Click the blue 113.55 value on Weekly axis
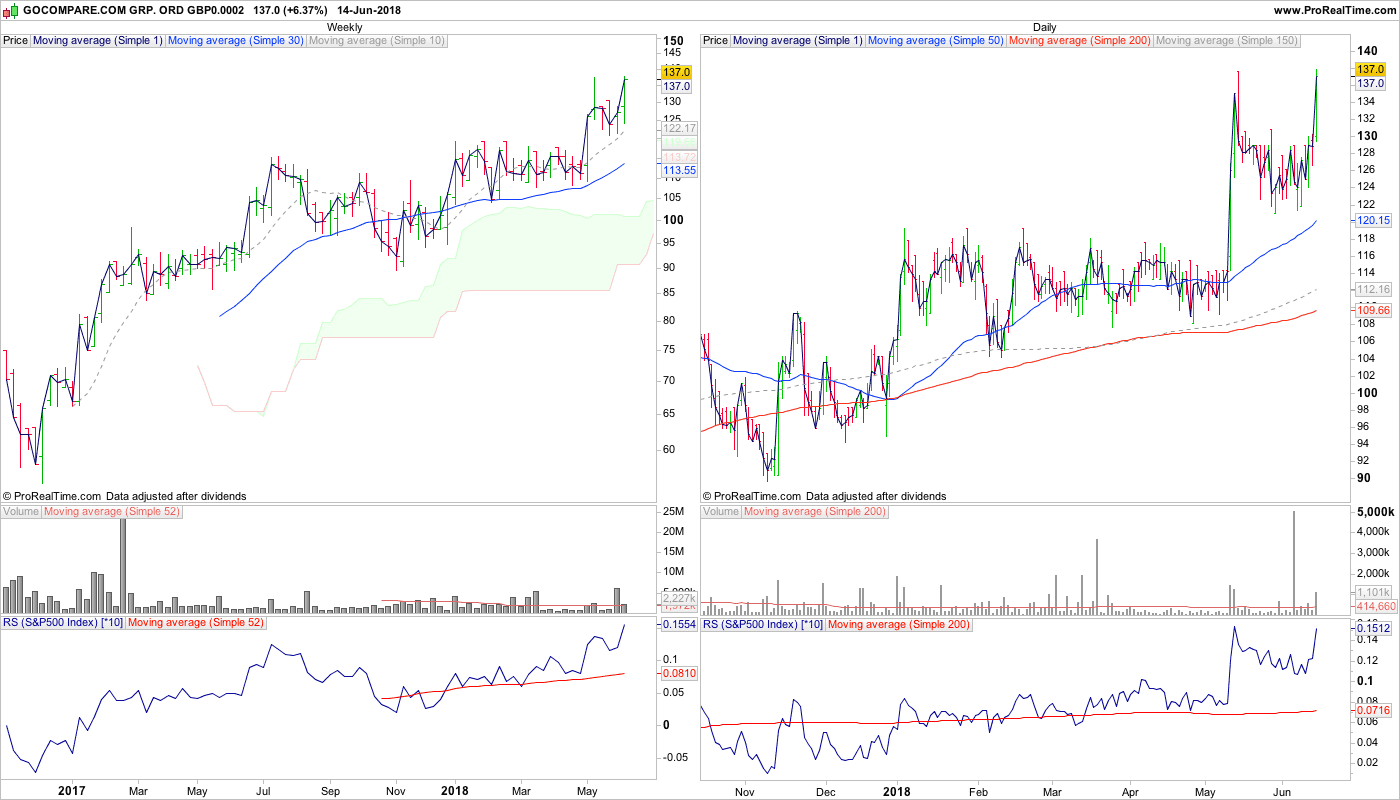Screen dimensions: 1400x800 coord(679,171)
